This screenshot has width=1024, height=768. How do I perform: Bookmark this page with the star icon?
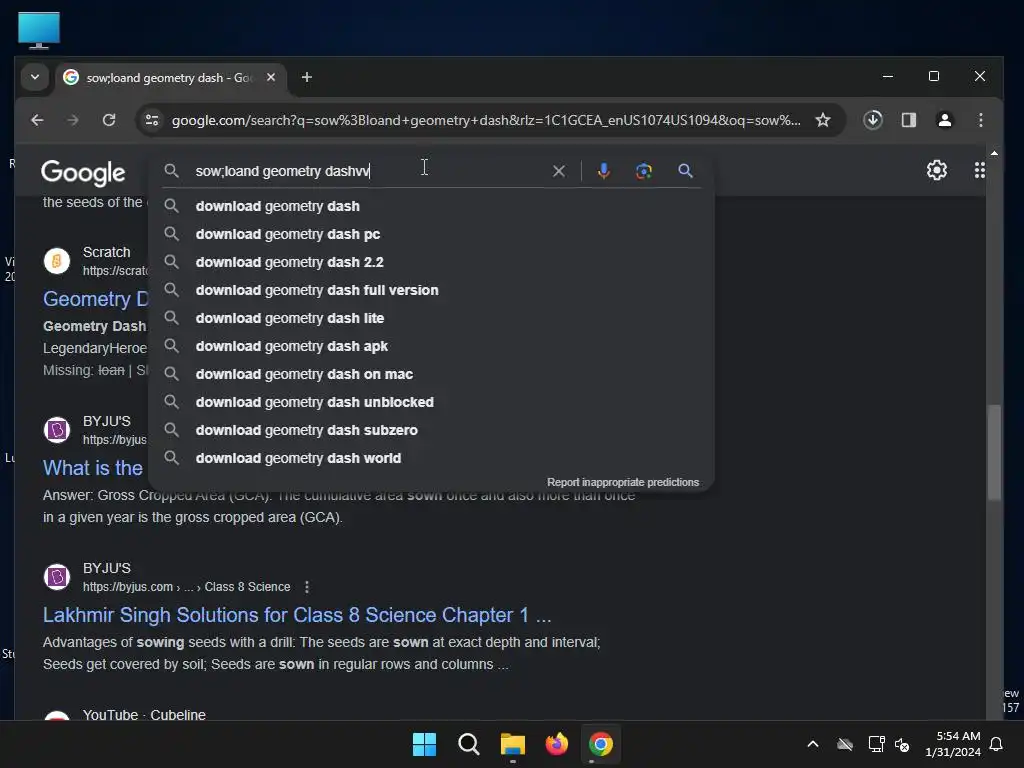[823, 120]
